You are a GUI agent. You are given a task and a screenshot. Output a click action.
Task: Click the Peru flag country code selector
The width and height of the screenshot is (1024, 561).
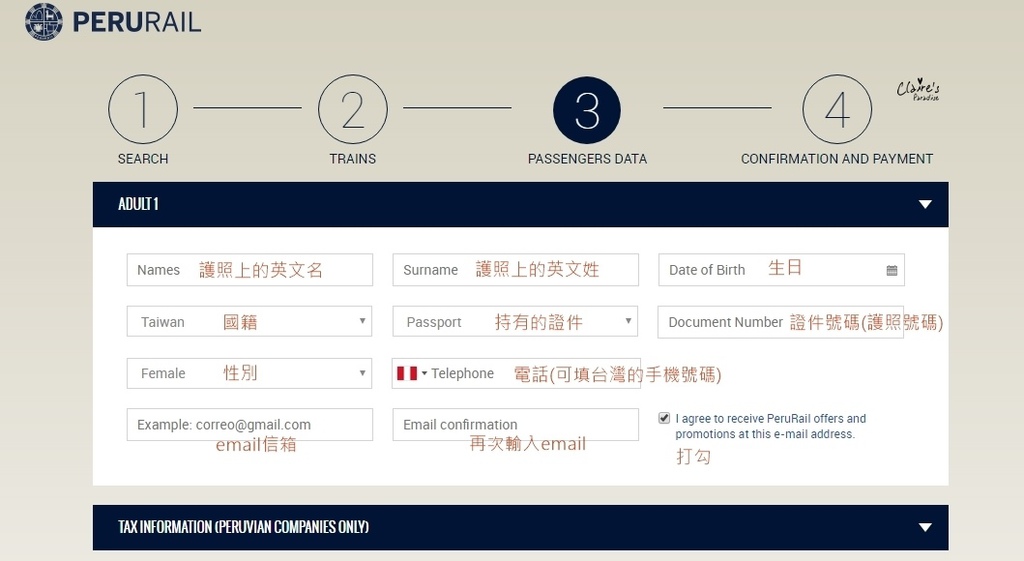pyautogui.click(x=411, y=373)
